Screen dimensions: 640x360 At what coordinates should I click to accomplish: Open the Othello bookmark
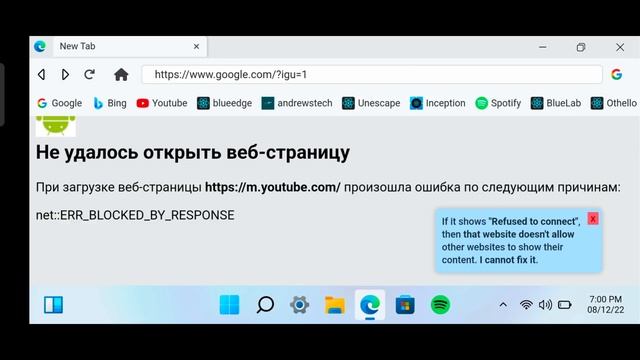pyautogui.click(x=614, y=103)
